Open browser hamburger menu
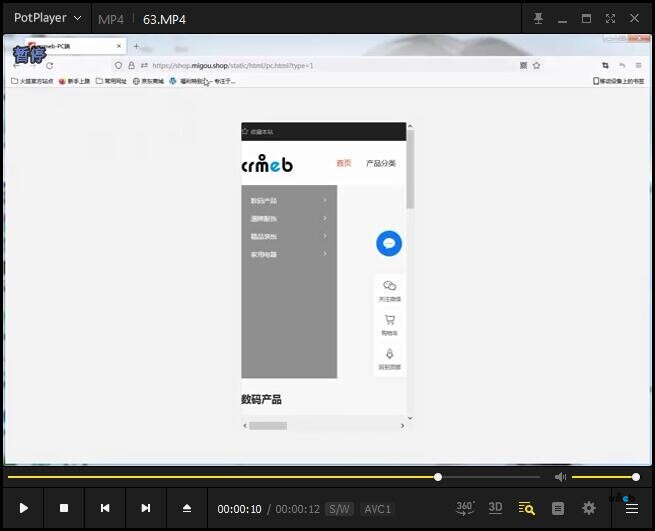The image size is (655, 531). coord(639,65)
